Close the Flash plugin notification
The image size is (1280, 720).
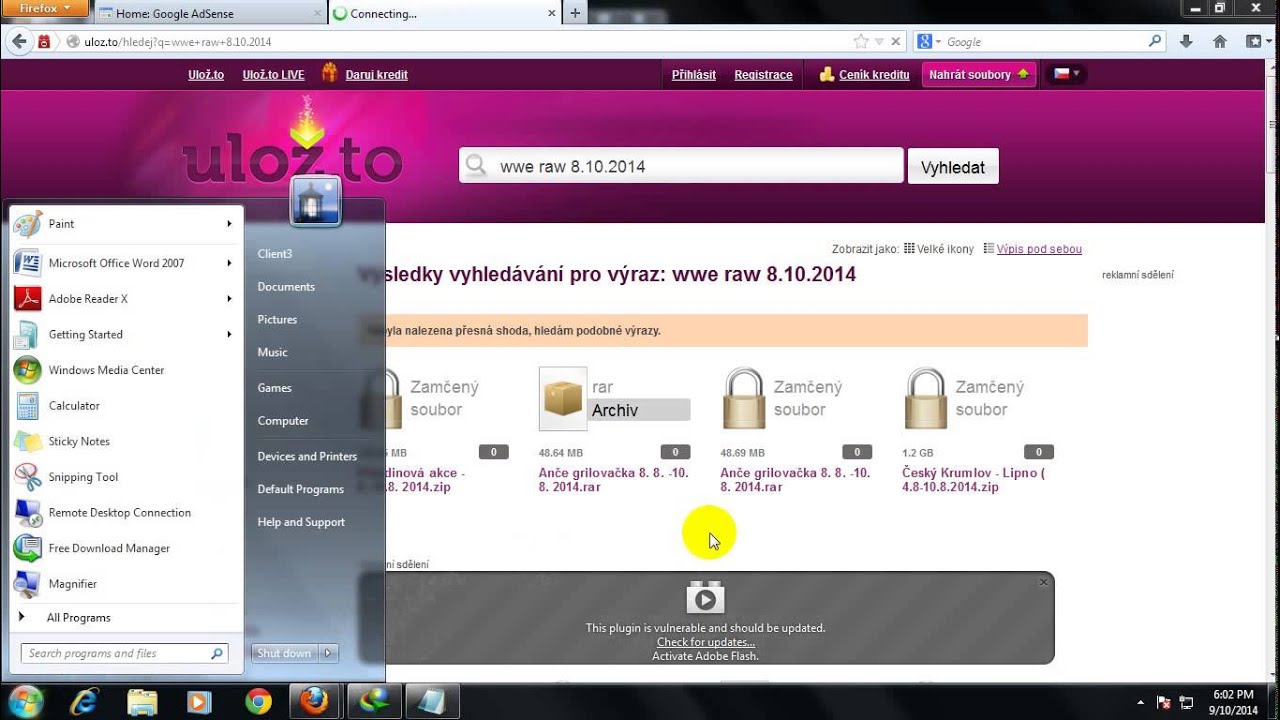[x=1043, y=582]
